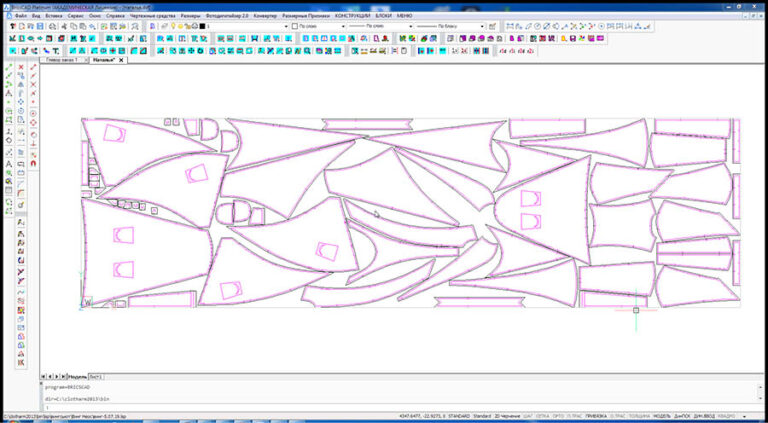Open the Вставка menu
This screenshot has width=768, height=423.
(54, 16)
